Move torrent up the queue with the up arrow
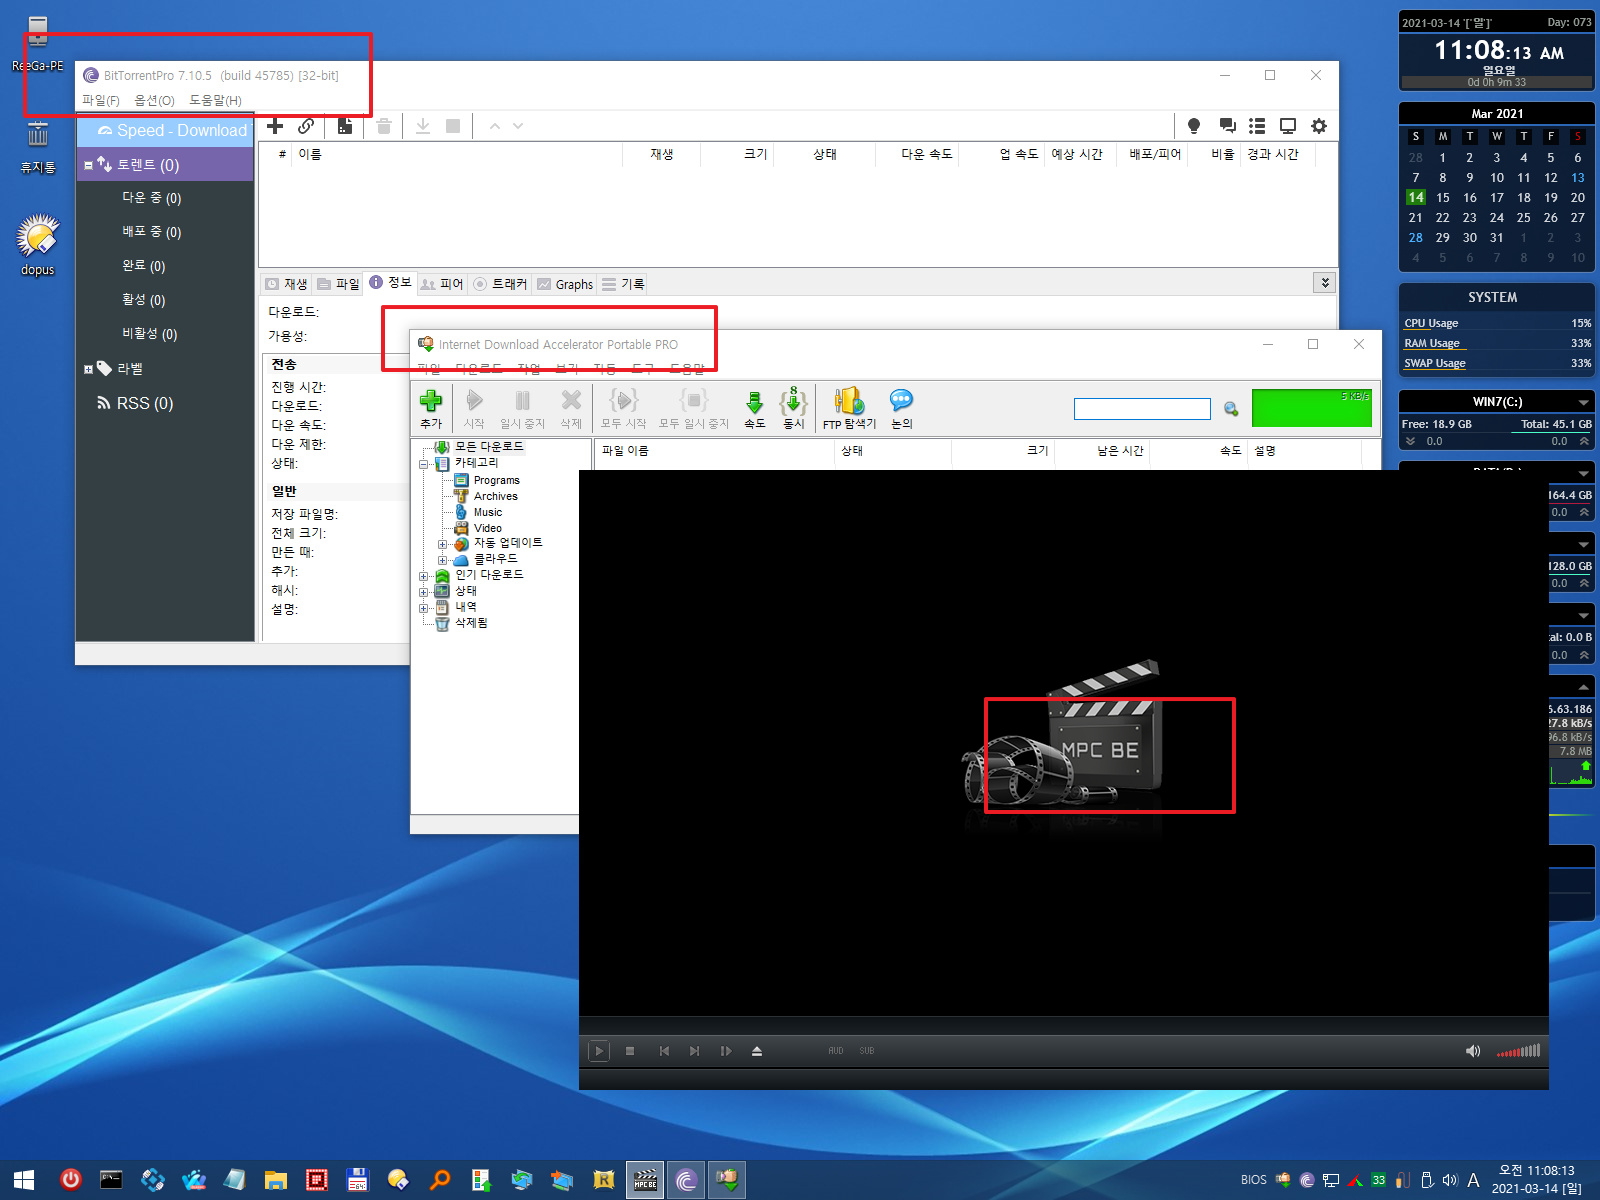Screen dimensions: 1600x1200 [x=494, y=126]
